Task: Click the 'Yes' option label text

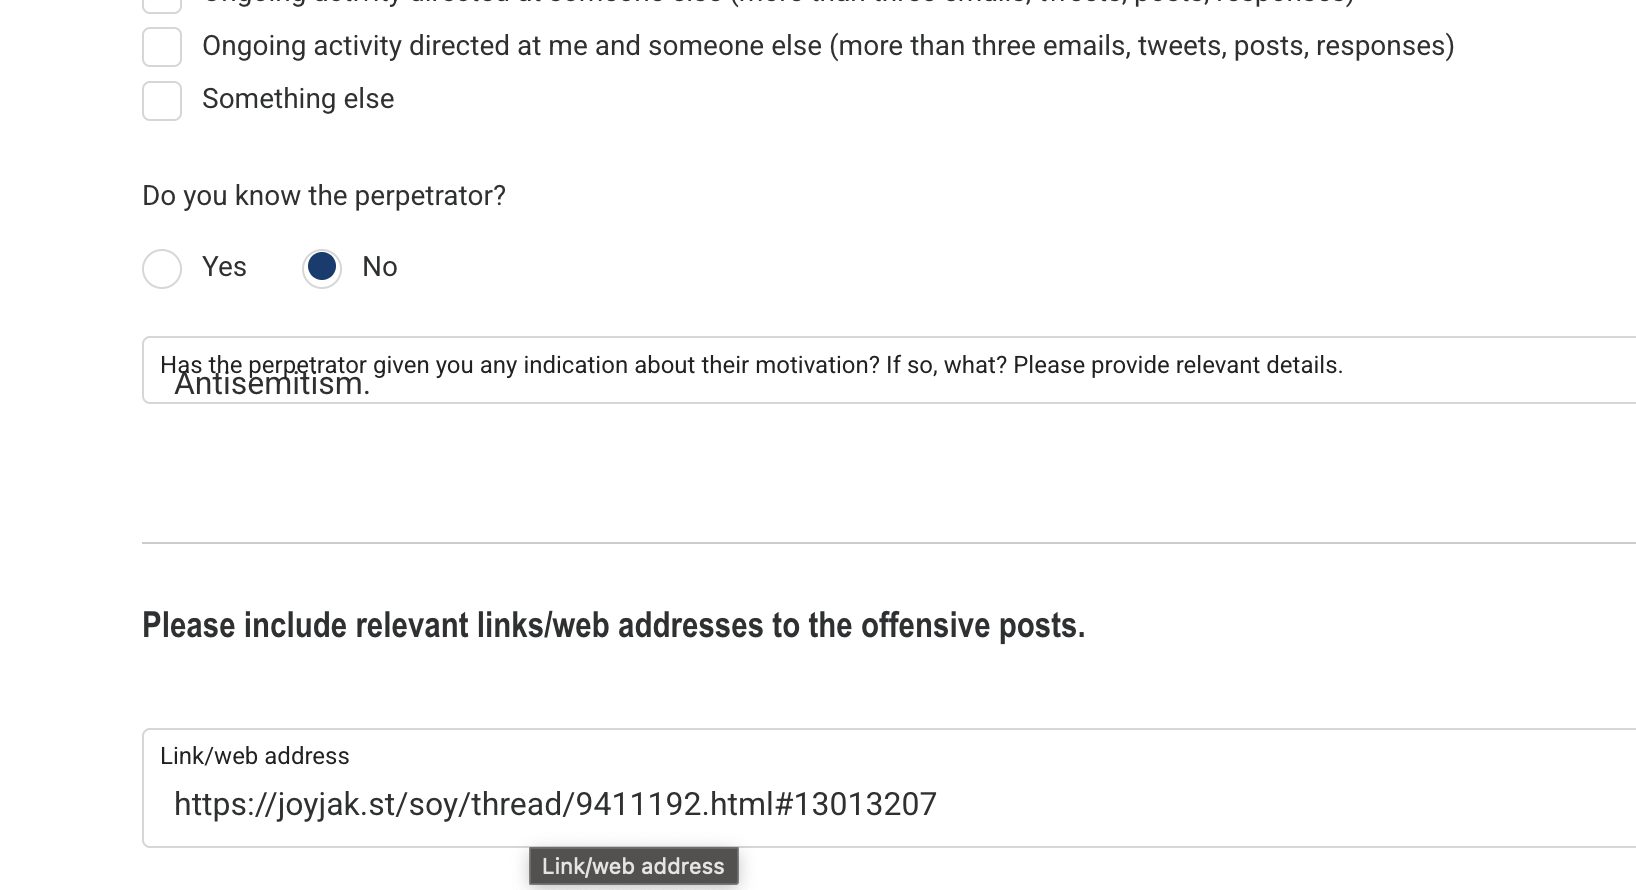Action: point(224,267)
